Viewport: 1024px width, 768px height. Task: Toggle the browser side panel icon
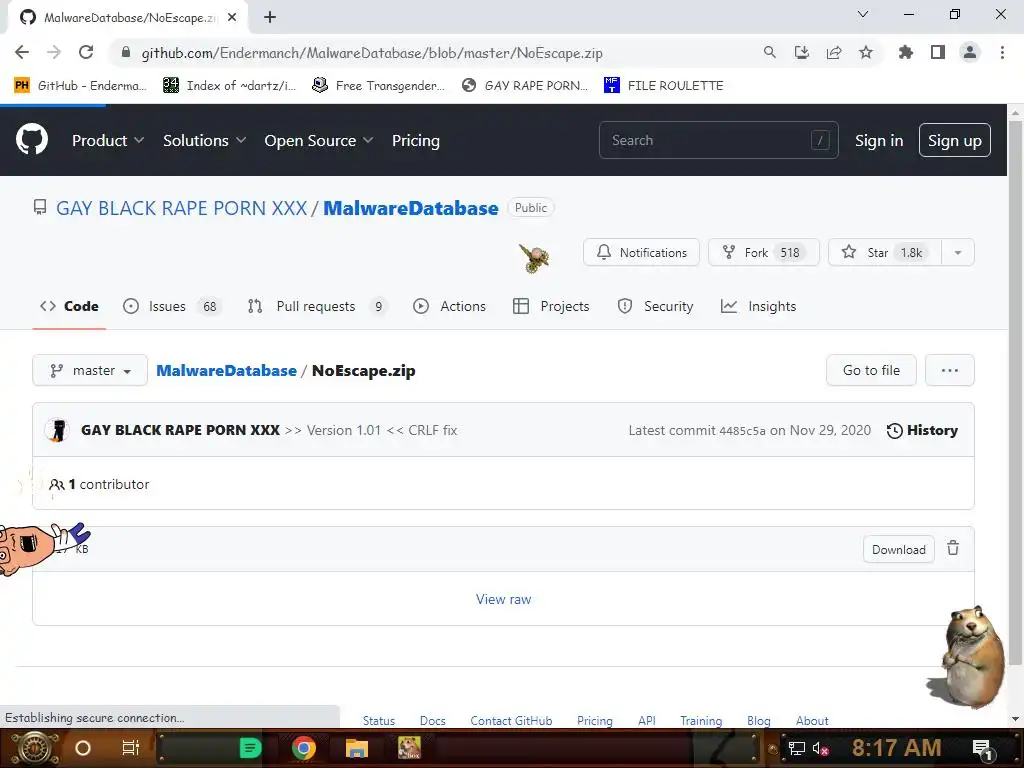pyautogui.click(x=937, y=52)
